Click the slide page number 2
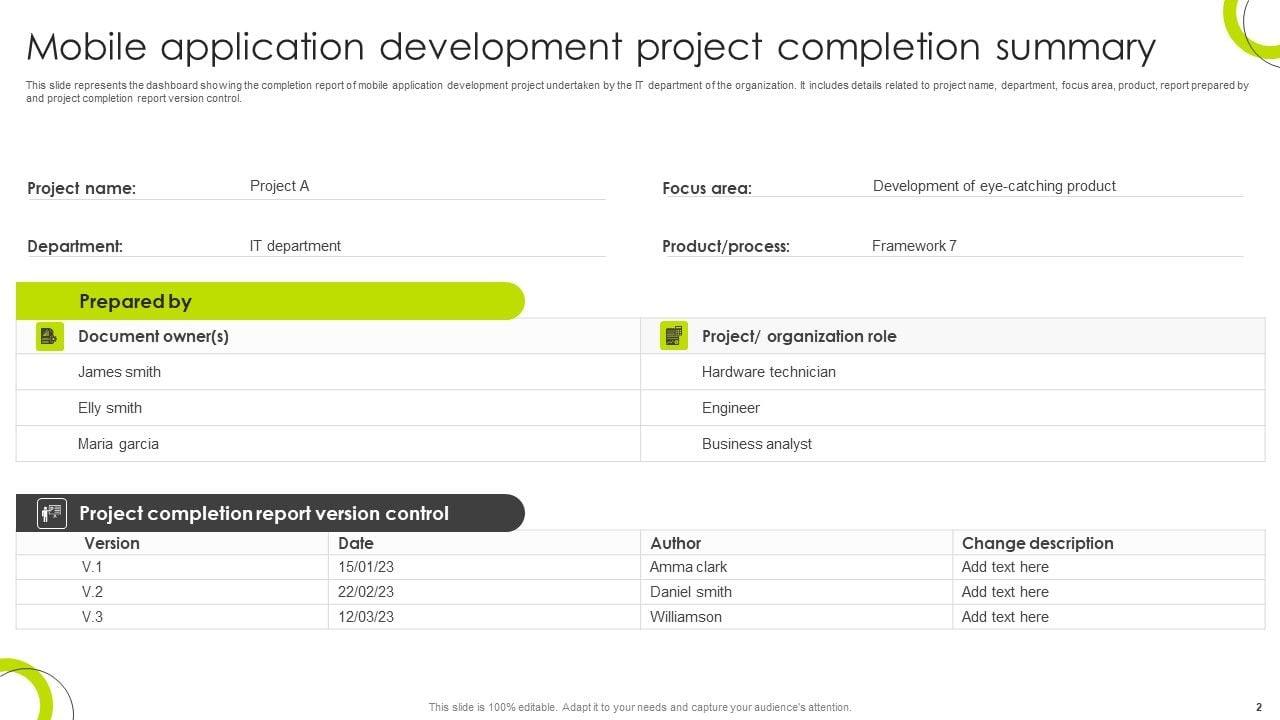Viewport: 1280px width, 720px height. pyautogui.click(x=1259, y=707)
